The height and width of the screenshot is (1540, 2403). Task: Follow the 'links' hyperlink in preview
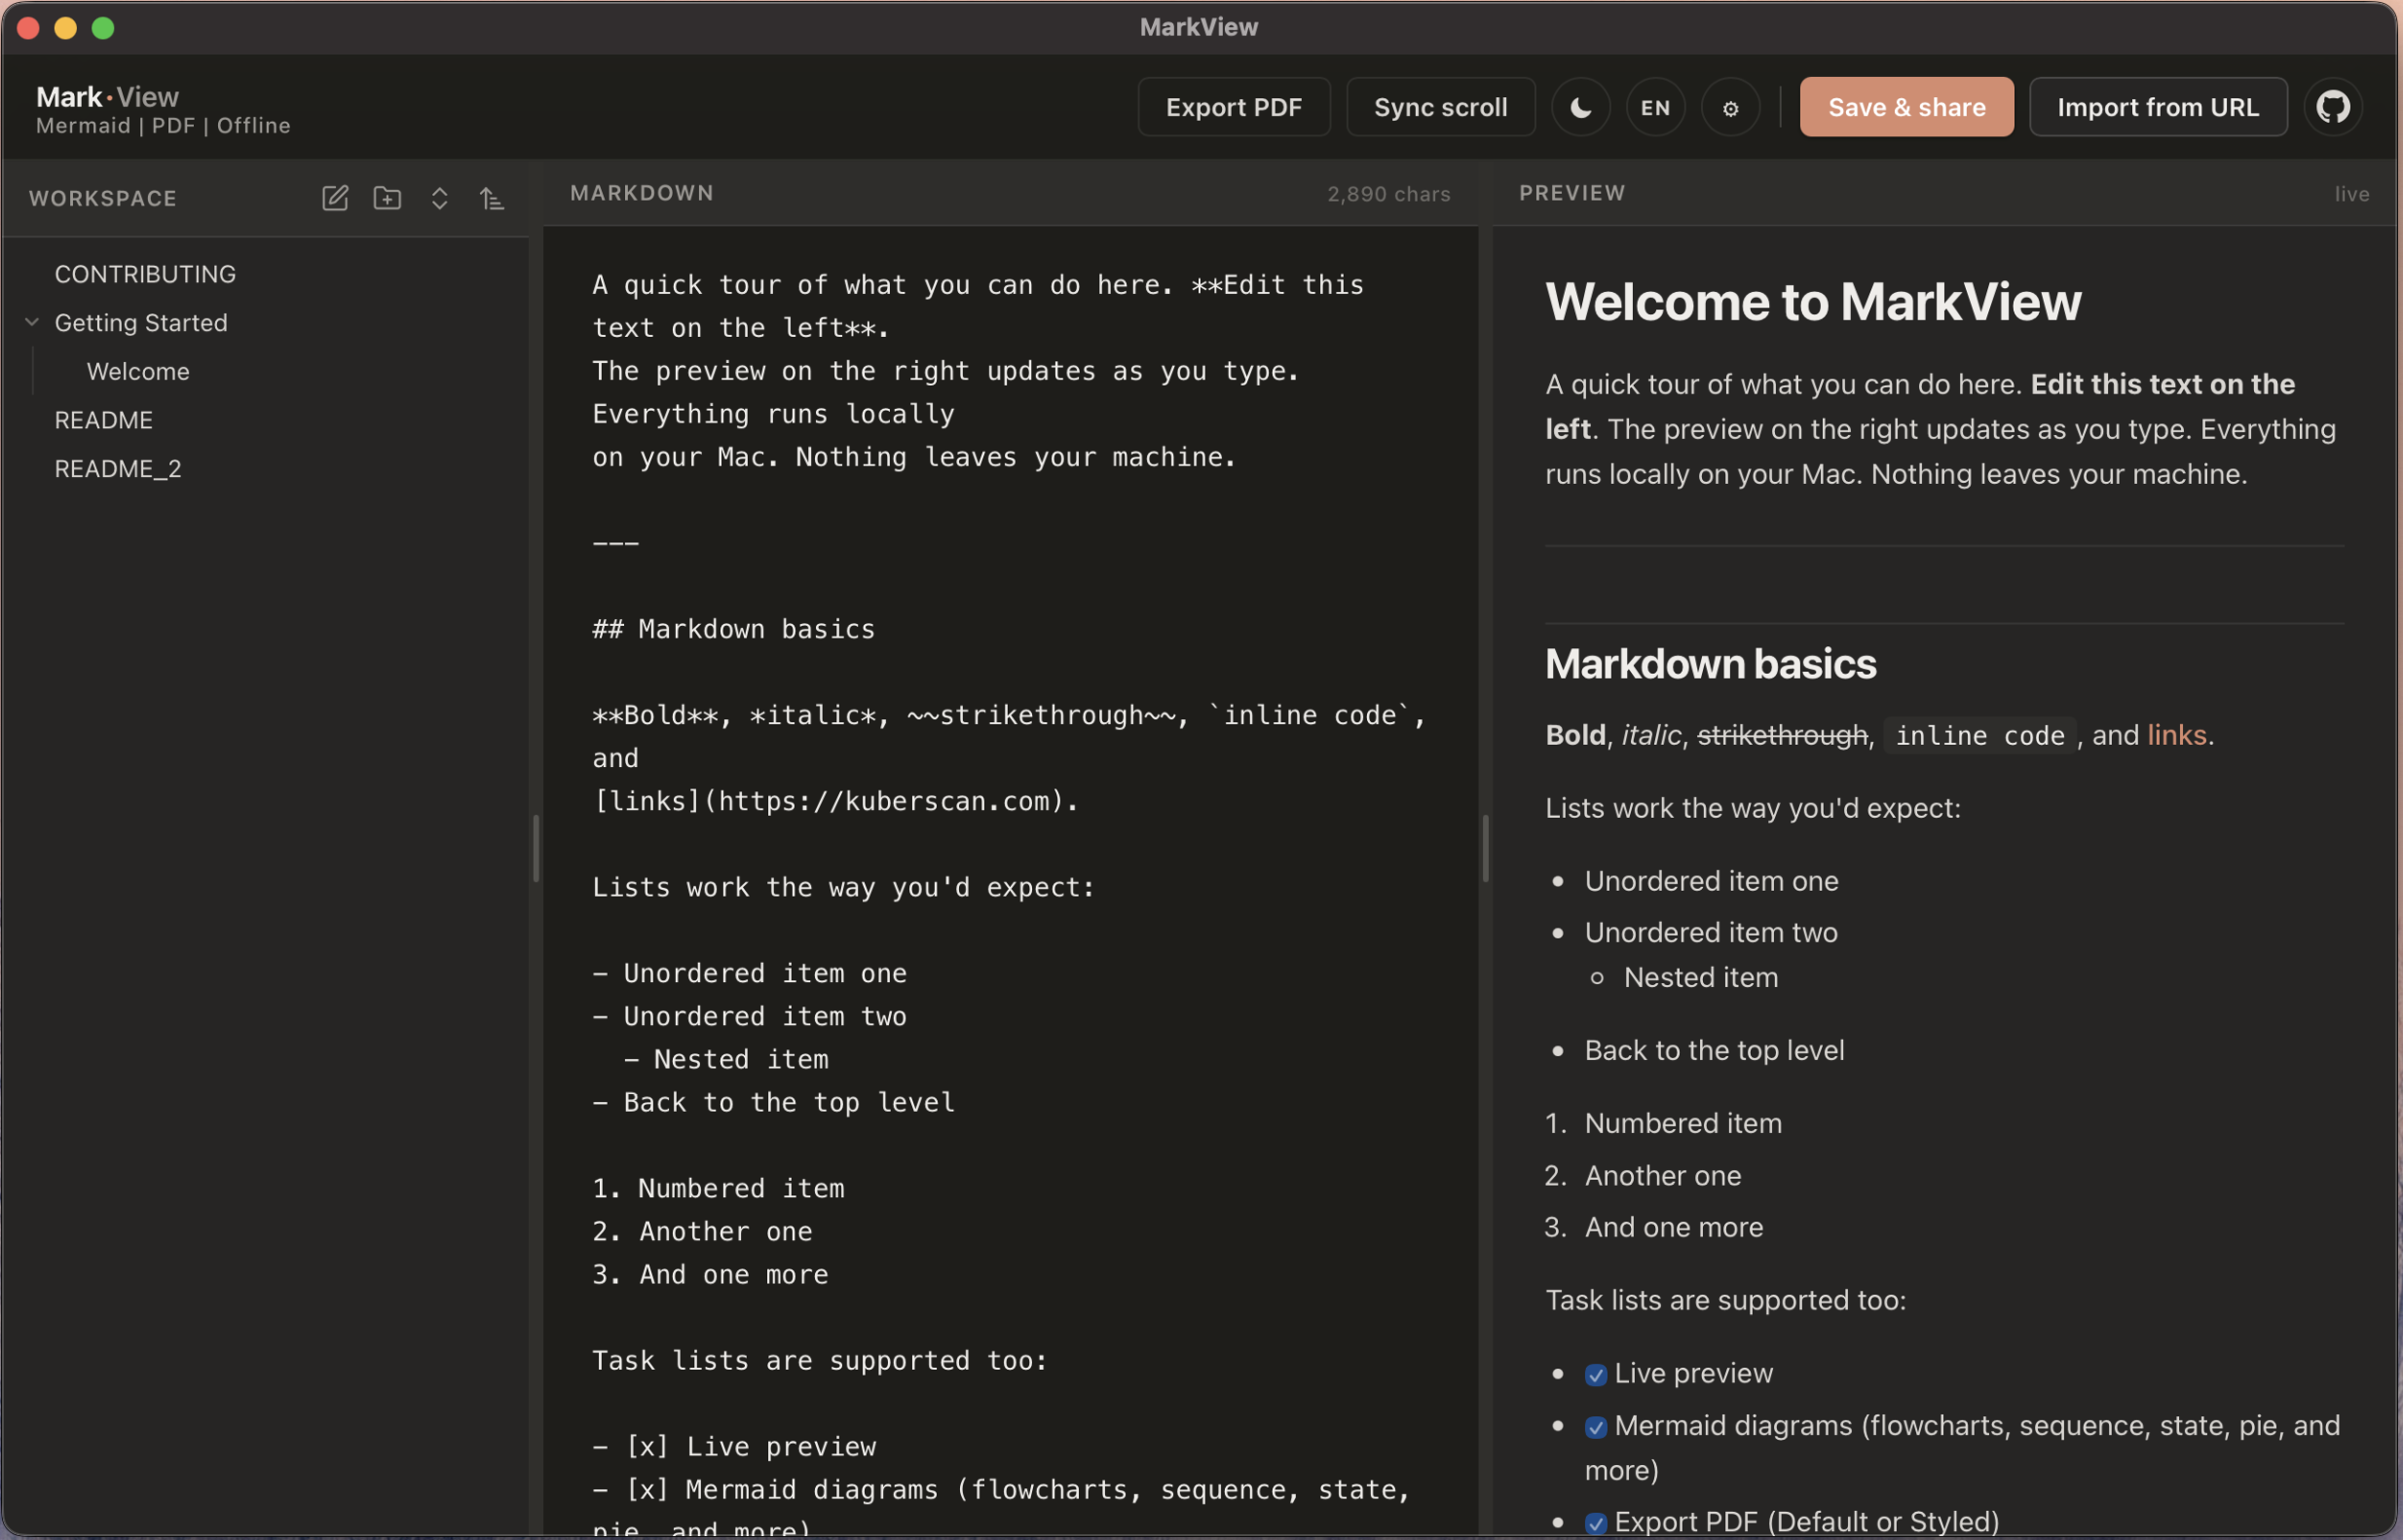[2176, 735]
